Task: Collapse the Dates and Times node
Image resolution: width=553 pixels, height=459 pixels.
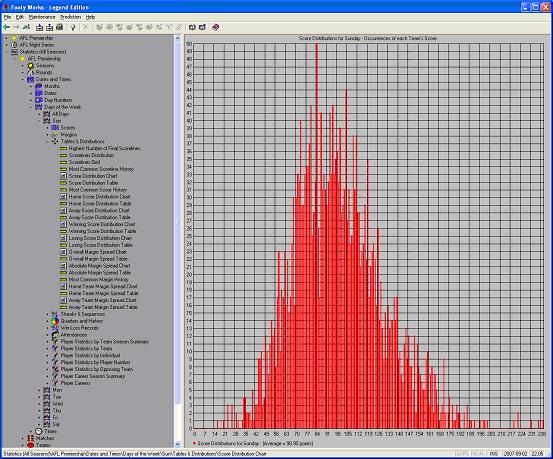Action: pyautogui.click(x=23, y=79)
